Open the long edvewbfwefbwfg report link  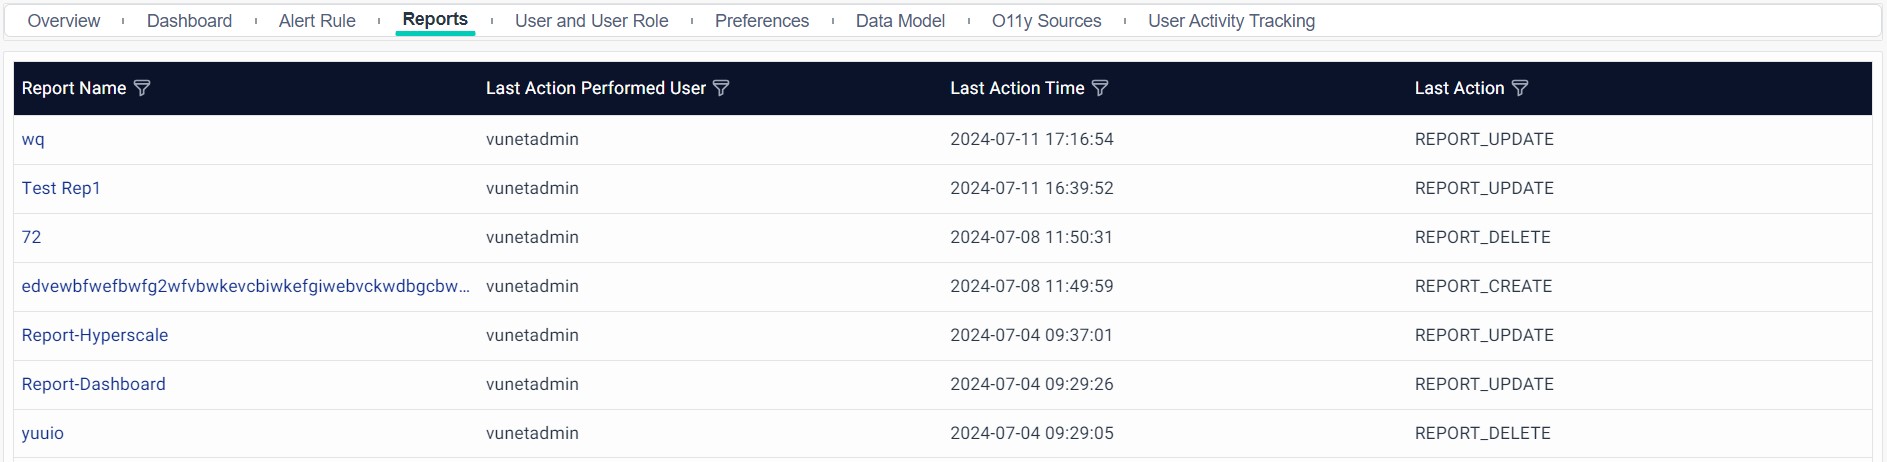(x=245, y=286)
